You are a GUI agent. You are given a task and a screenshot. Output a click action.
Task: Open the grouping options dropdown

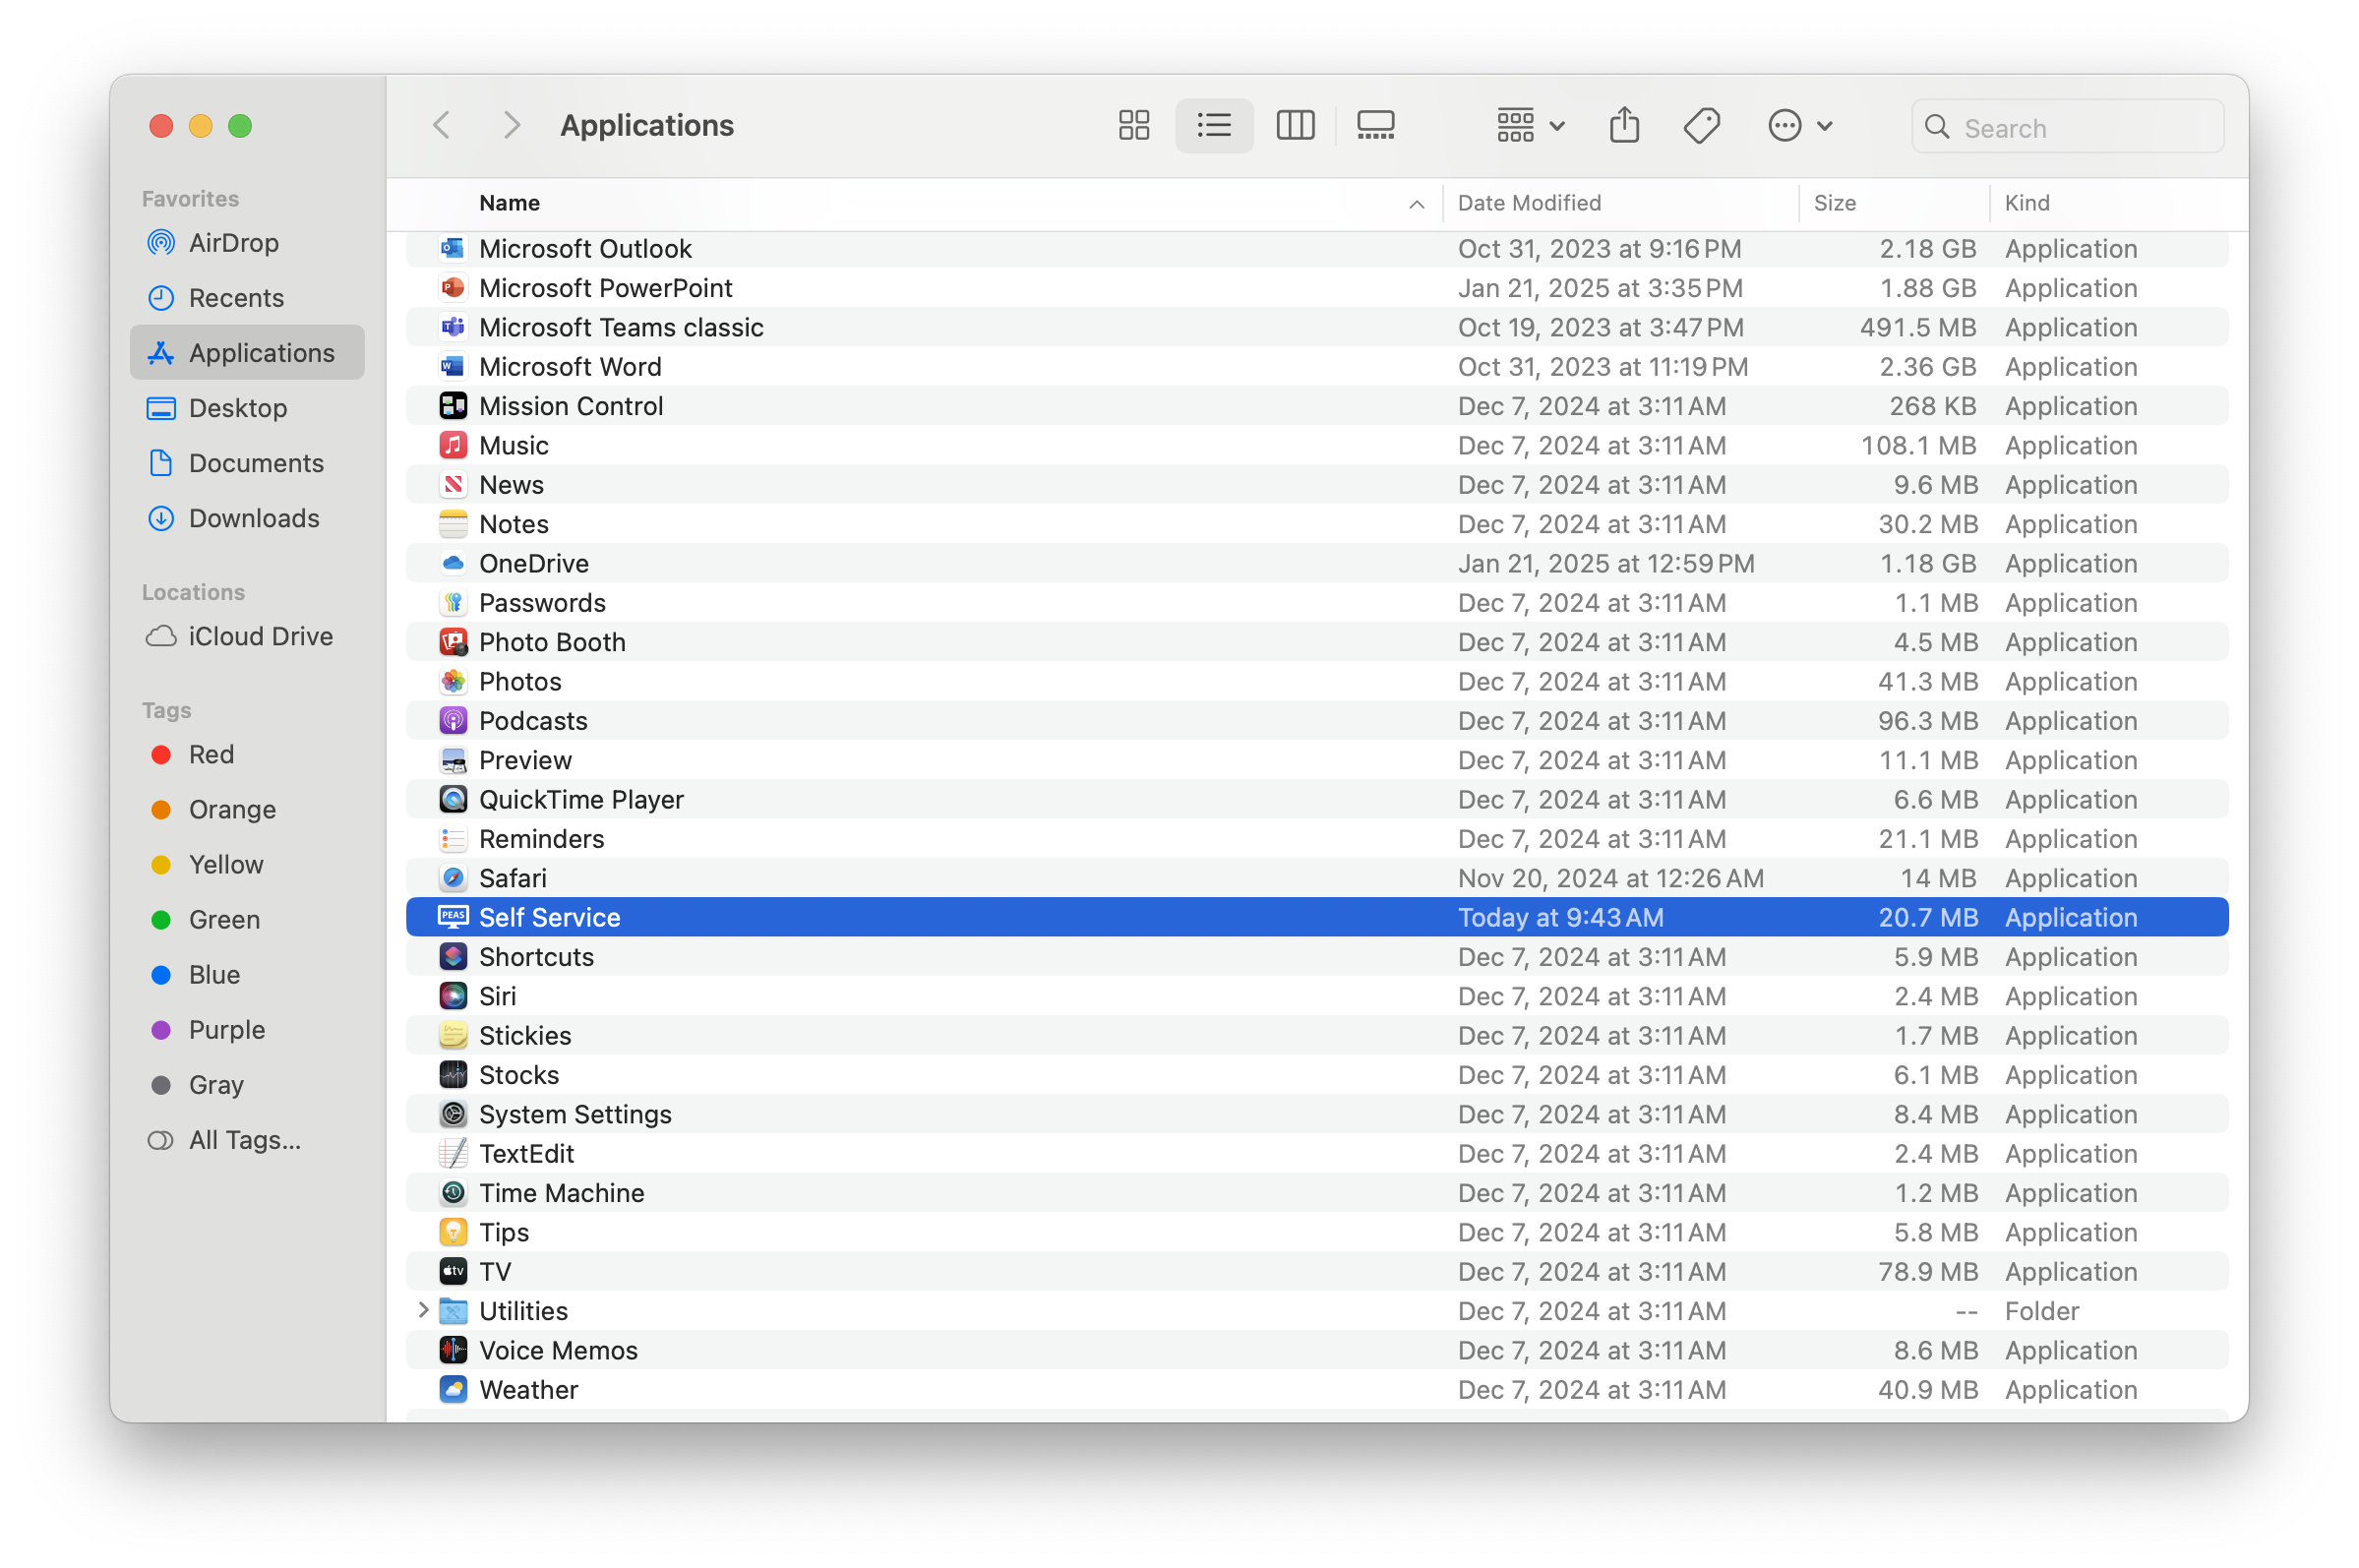(1529, 125)
